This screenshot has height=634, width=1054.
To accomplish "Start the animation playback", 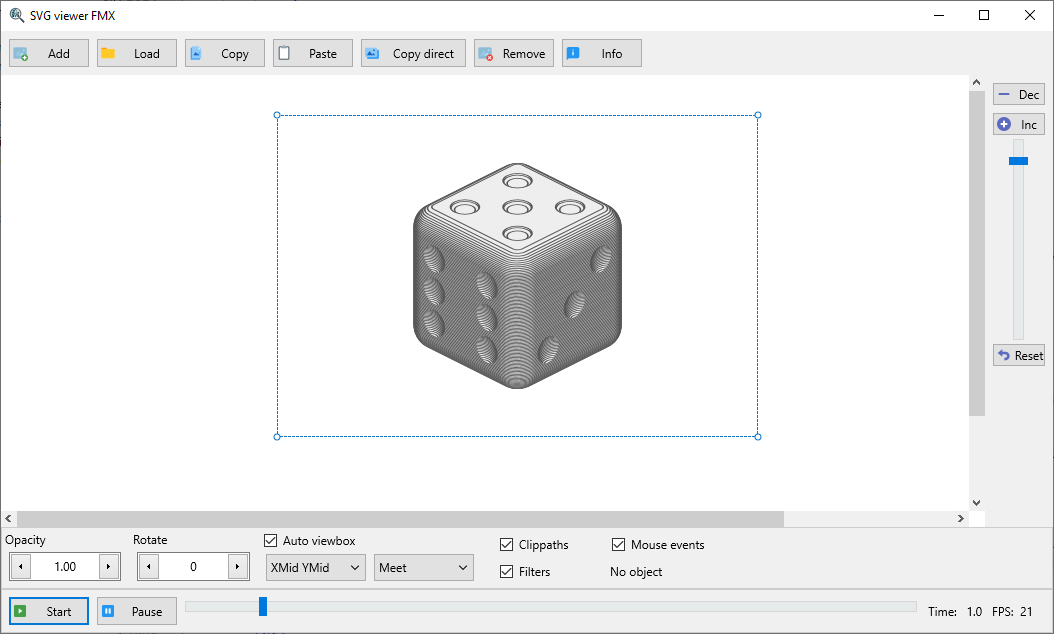I will 49,611.
